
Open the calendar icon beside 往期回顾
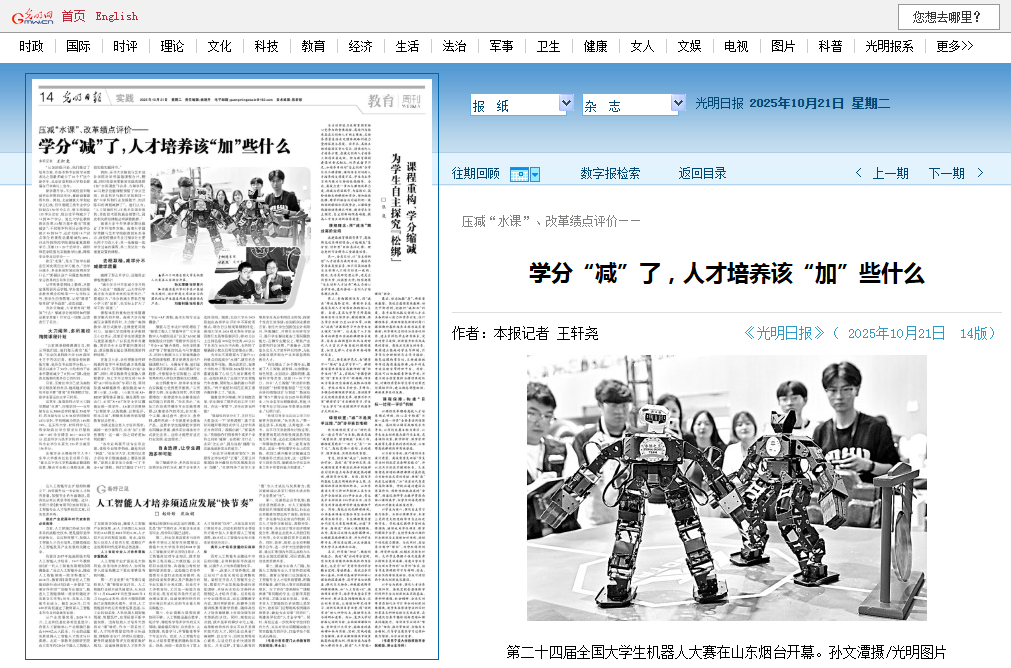524,174
